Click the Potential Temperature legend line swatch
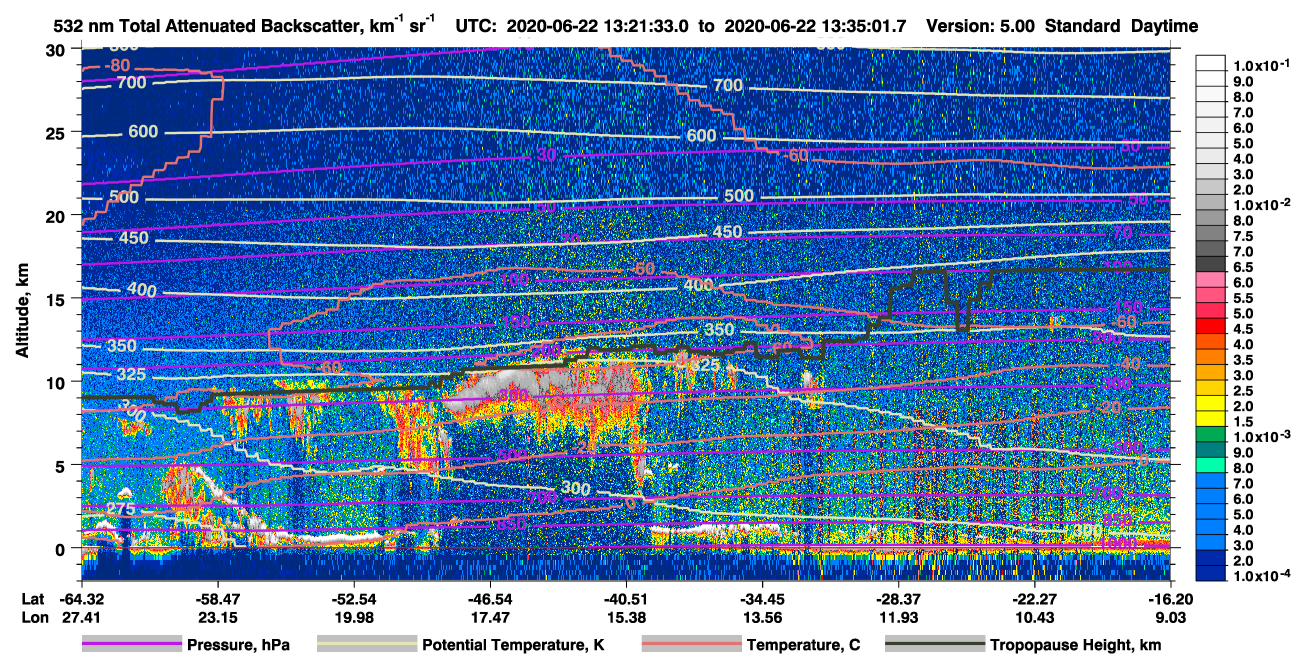Screen dimensions: 1300x667 [x=367, y=645]
